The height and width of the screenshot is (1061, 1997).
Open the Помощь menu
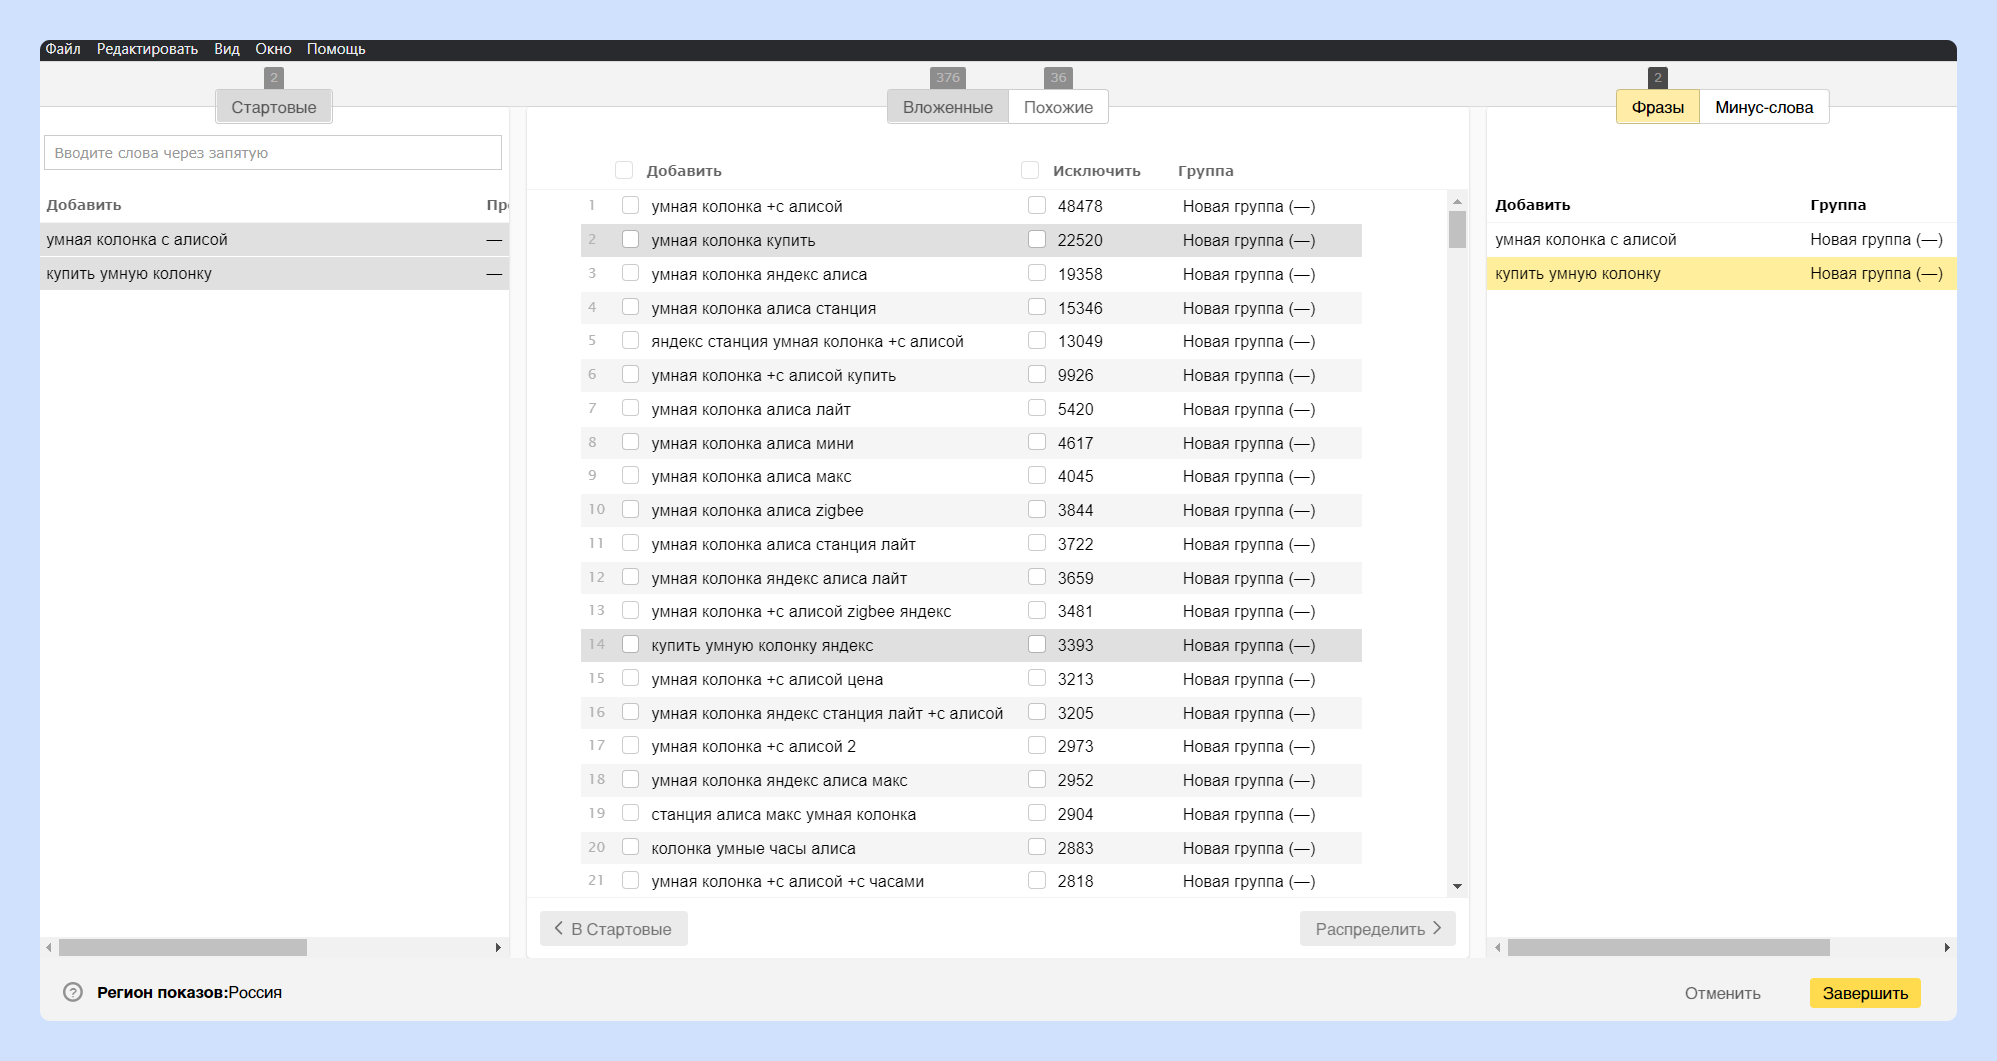(336, 49)
